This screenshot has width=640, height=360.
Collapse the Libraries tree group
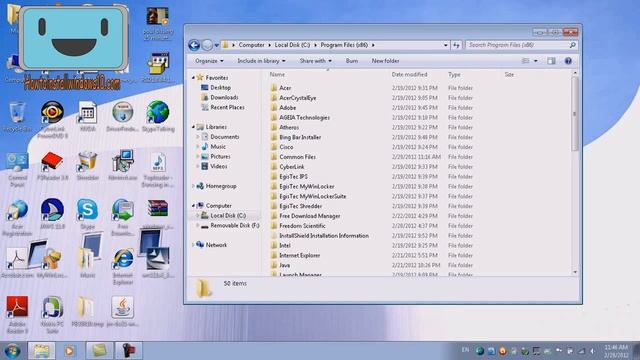193,127
